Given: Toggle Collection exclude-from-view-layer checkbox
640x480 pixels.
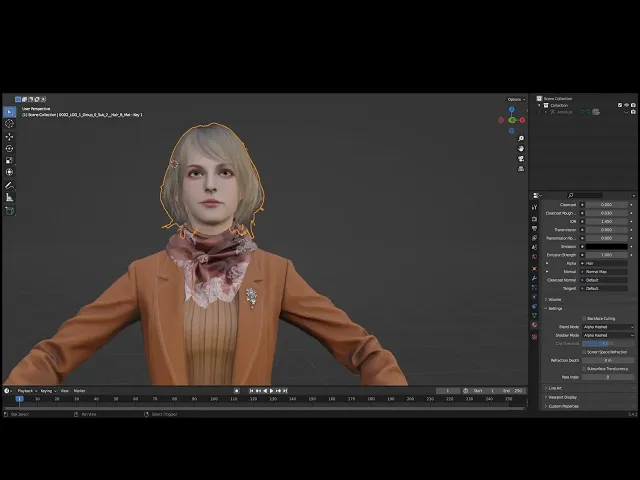Looking at the screenshot, I should (620, 105).
